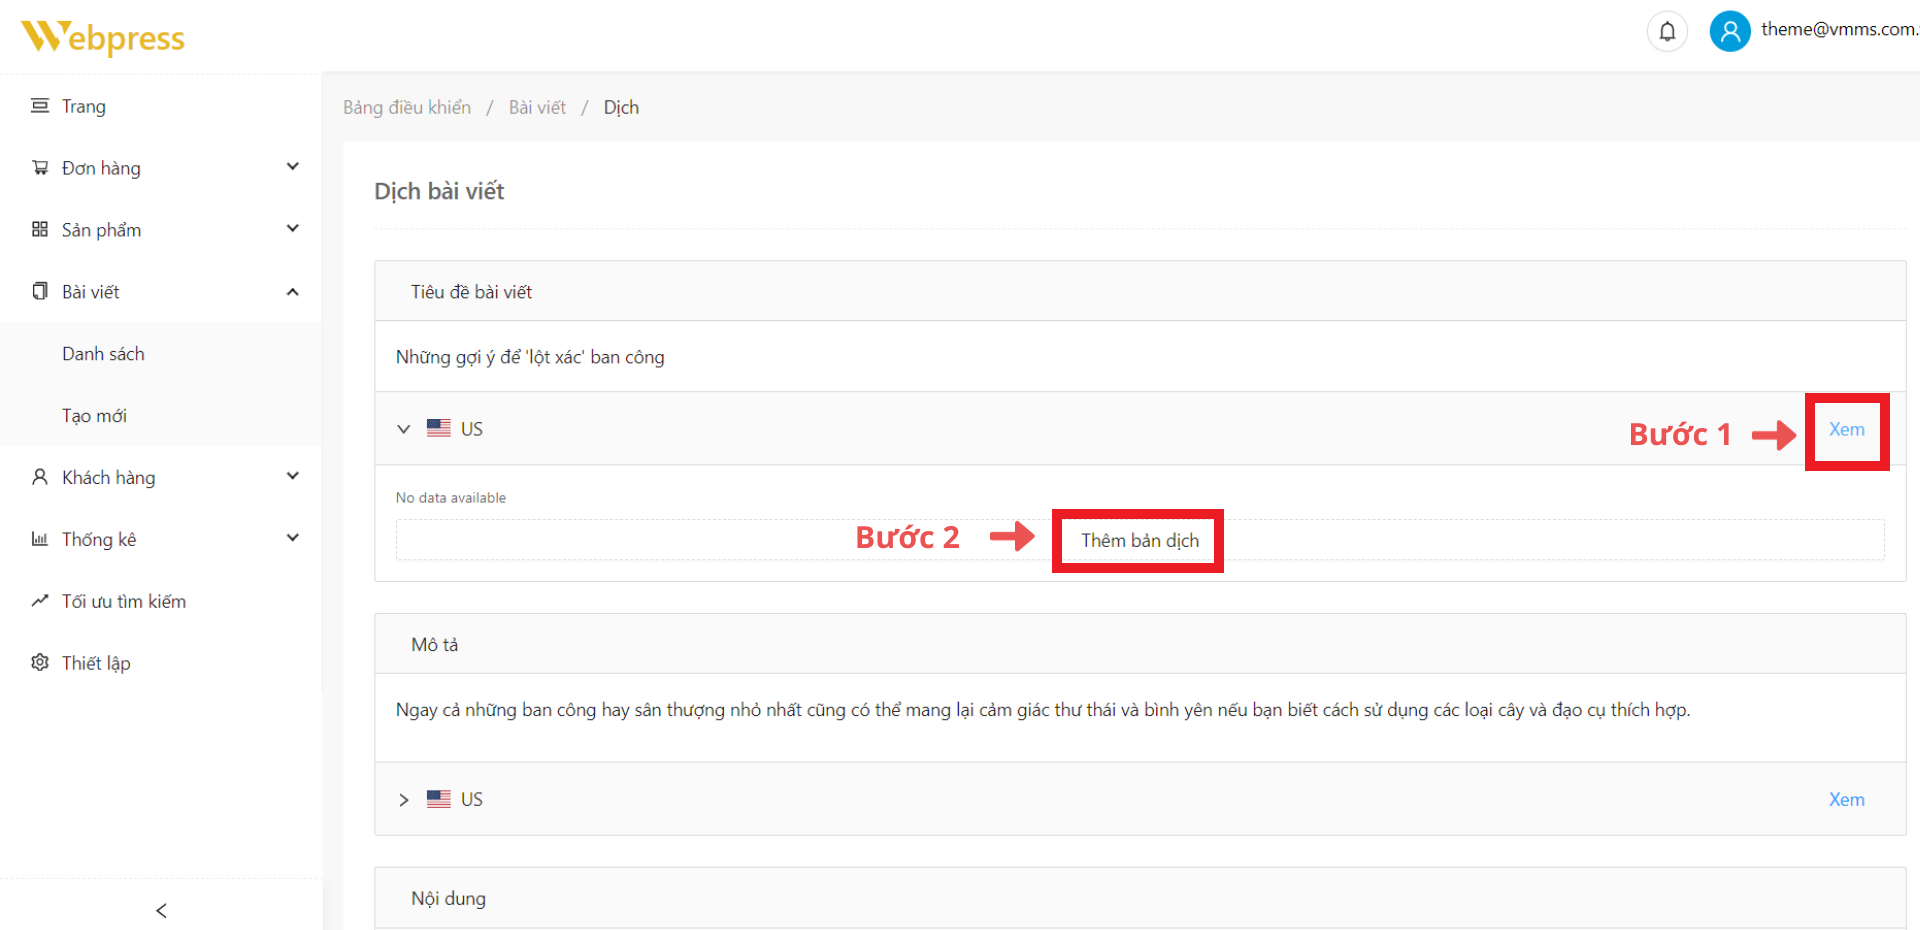Open the user profile avatar icon
This screenshot has width=1920, height=930.
pos(1730,32)
